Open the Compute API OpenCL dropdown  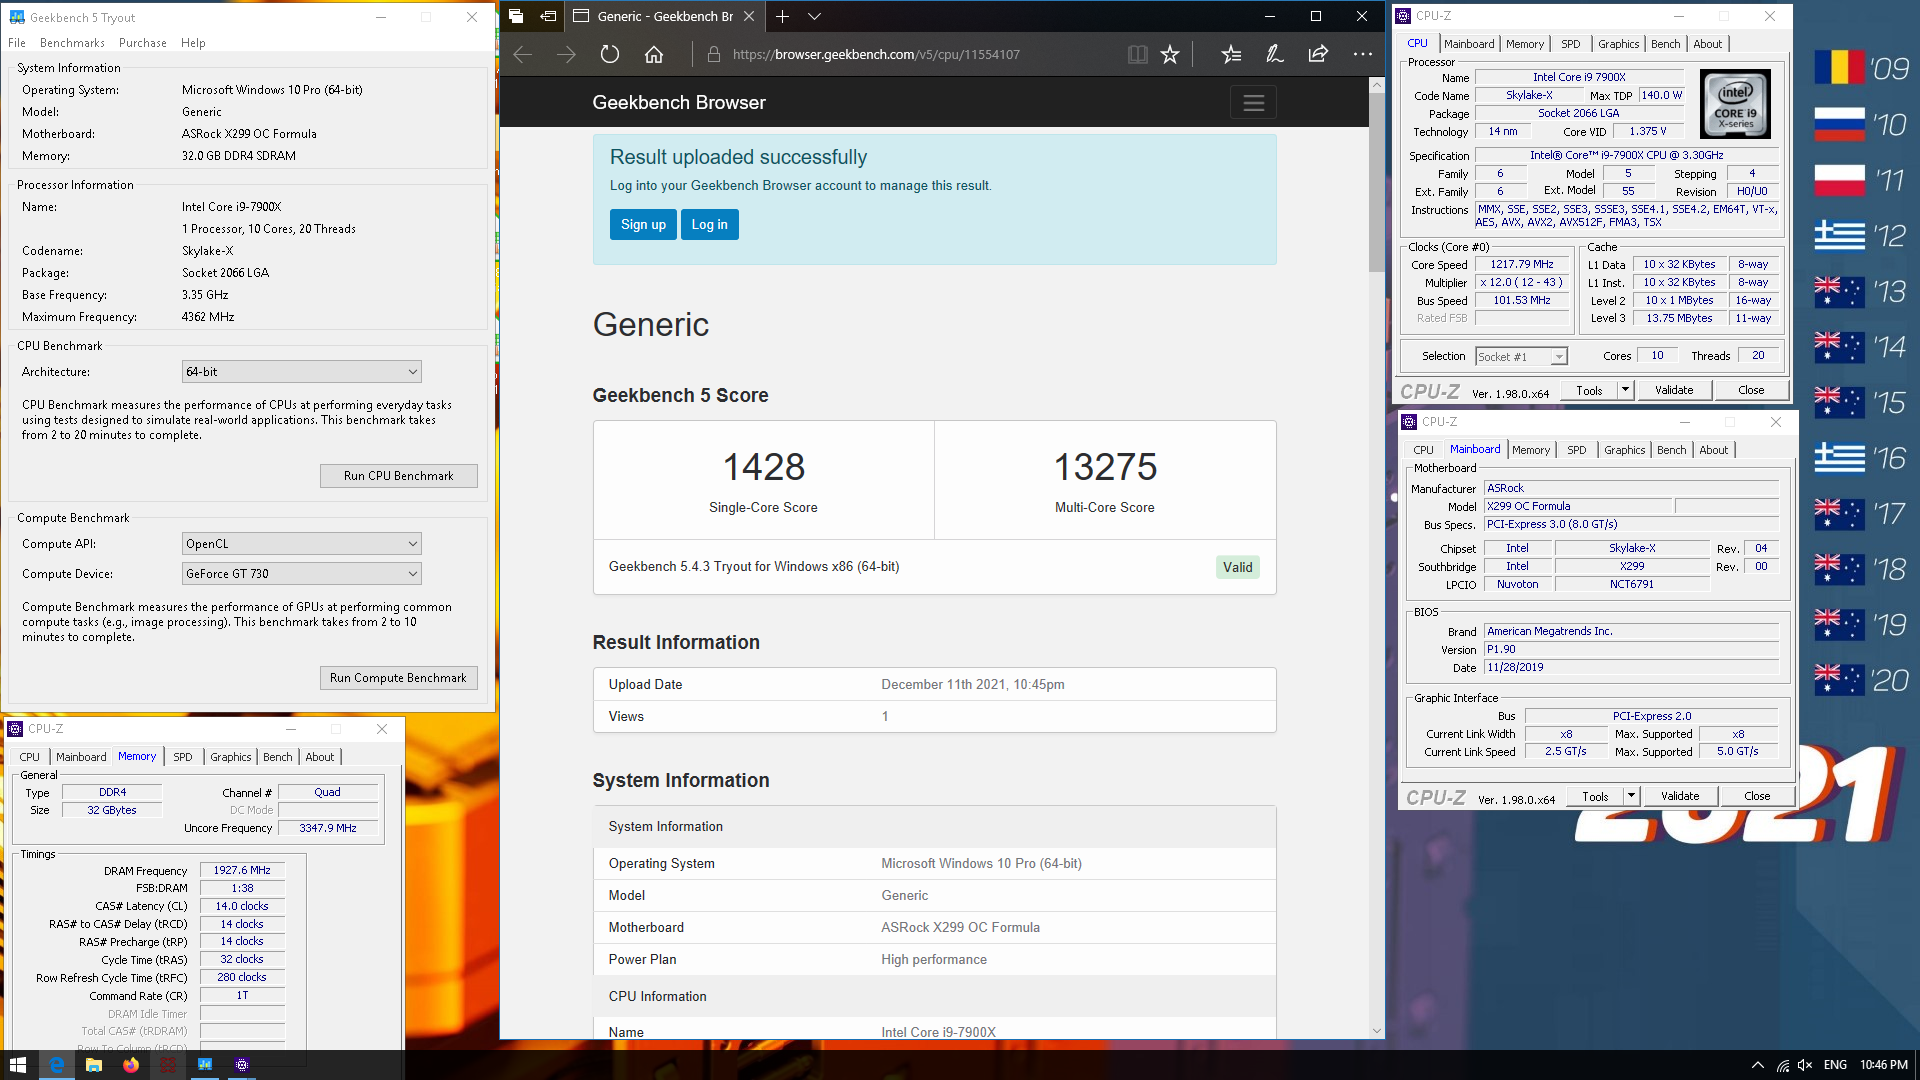coord(301,544)
